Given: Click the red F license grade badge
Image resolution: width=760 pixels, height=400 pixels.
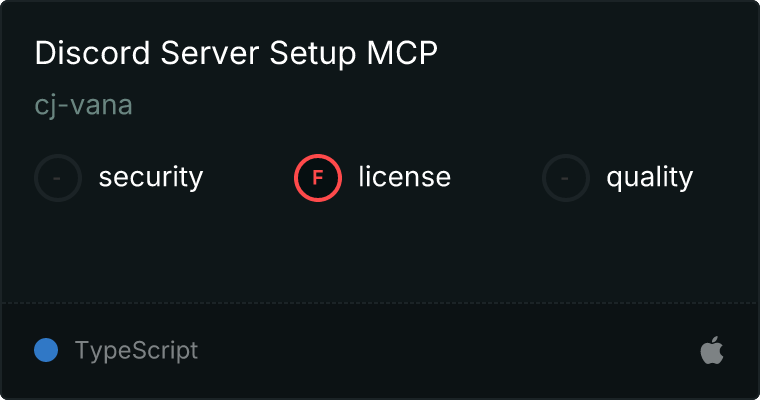Looking at the screenshot, I should [318, 178].
